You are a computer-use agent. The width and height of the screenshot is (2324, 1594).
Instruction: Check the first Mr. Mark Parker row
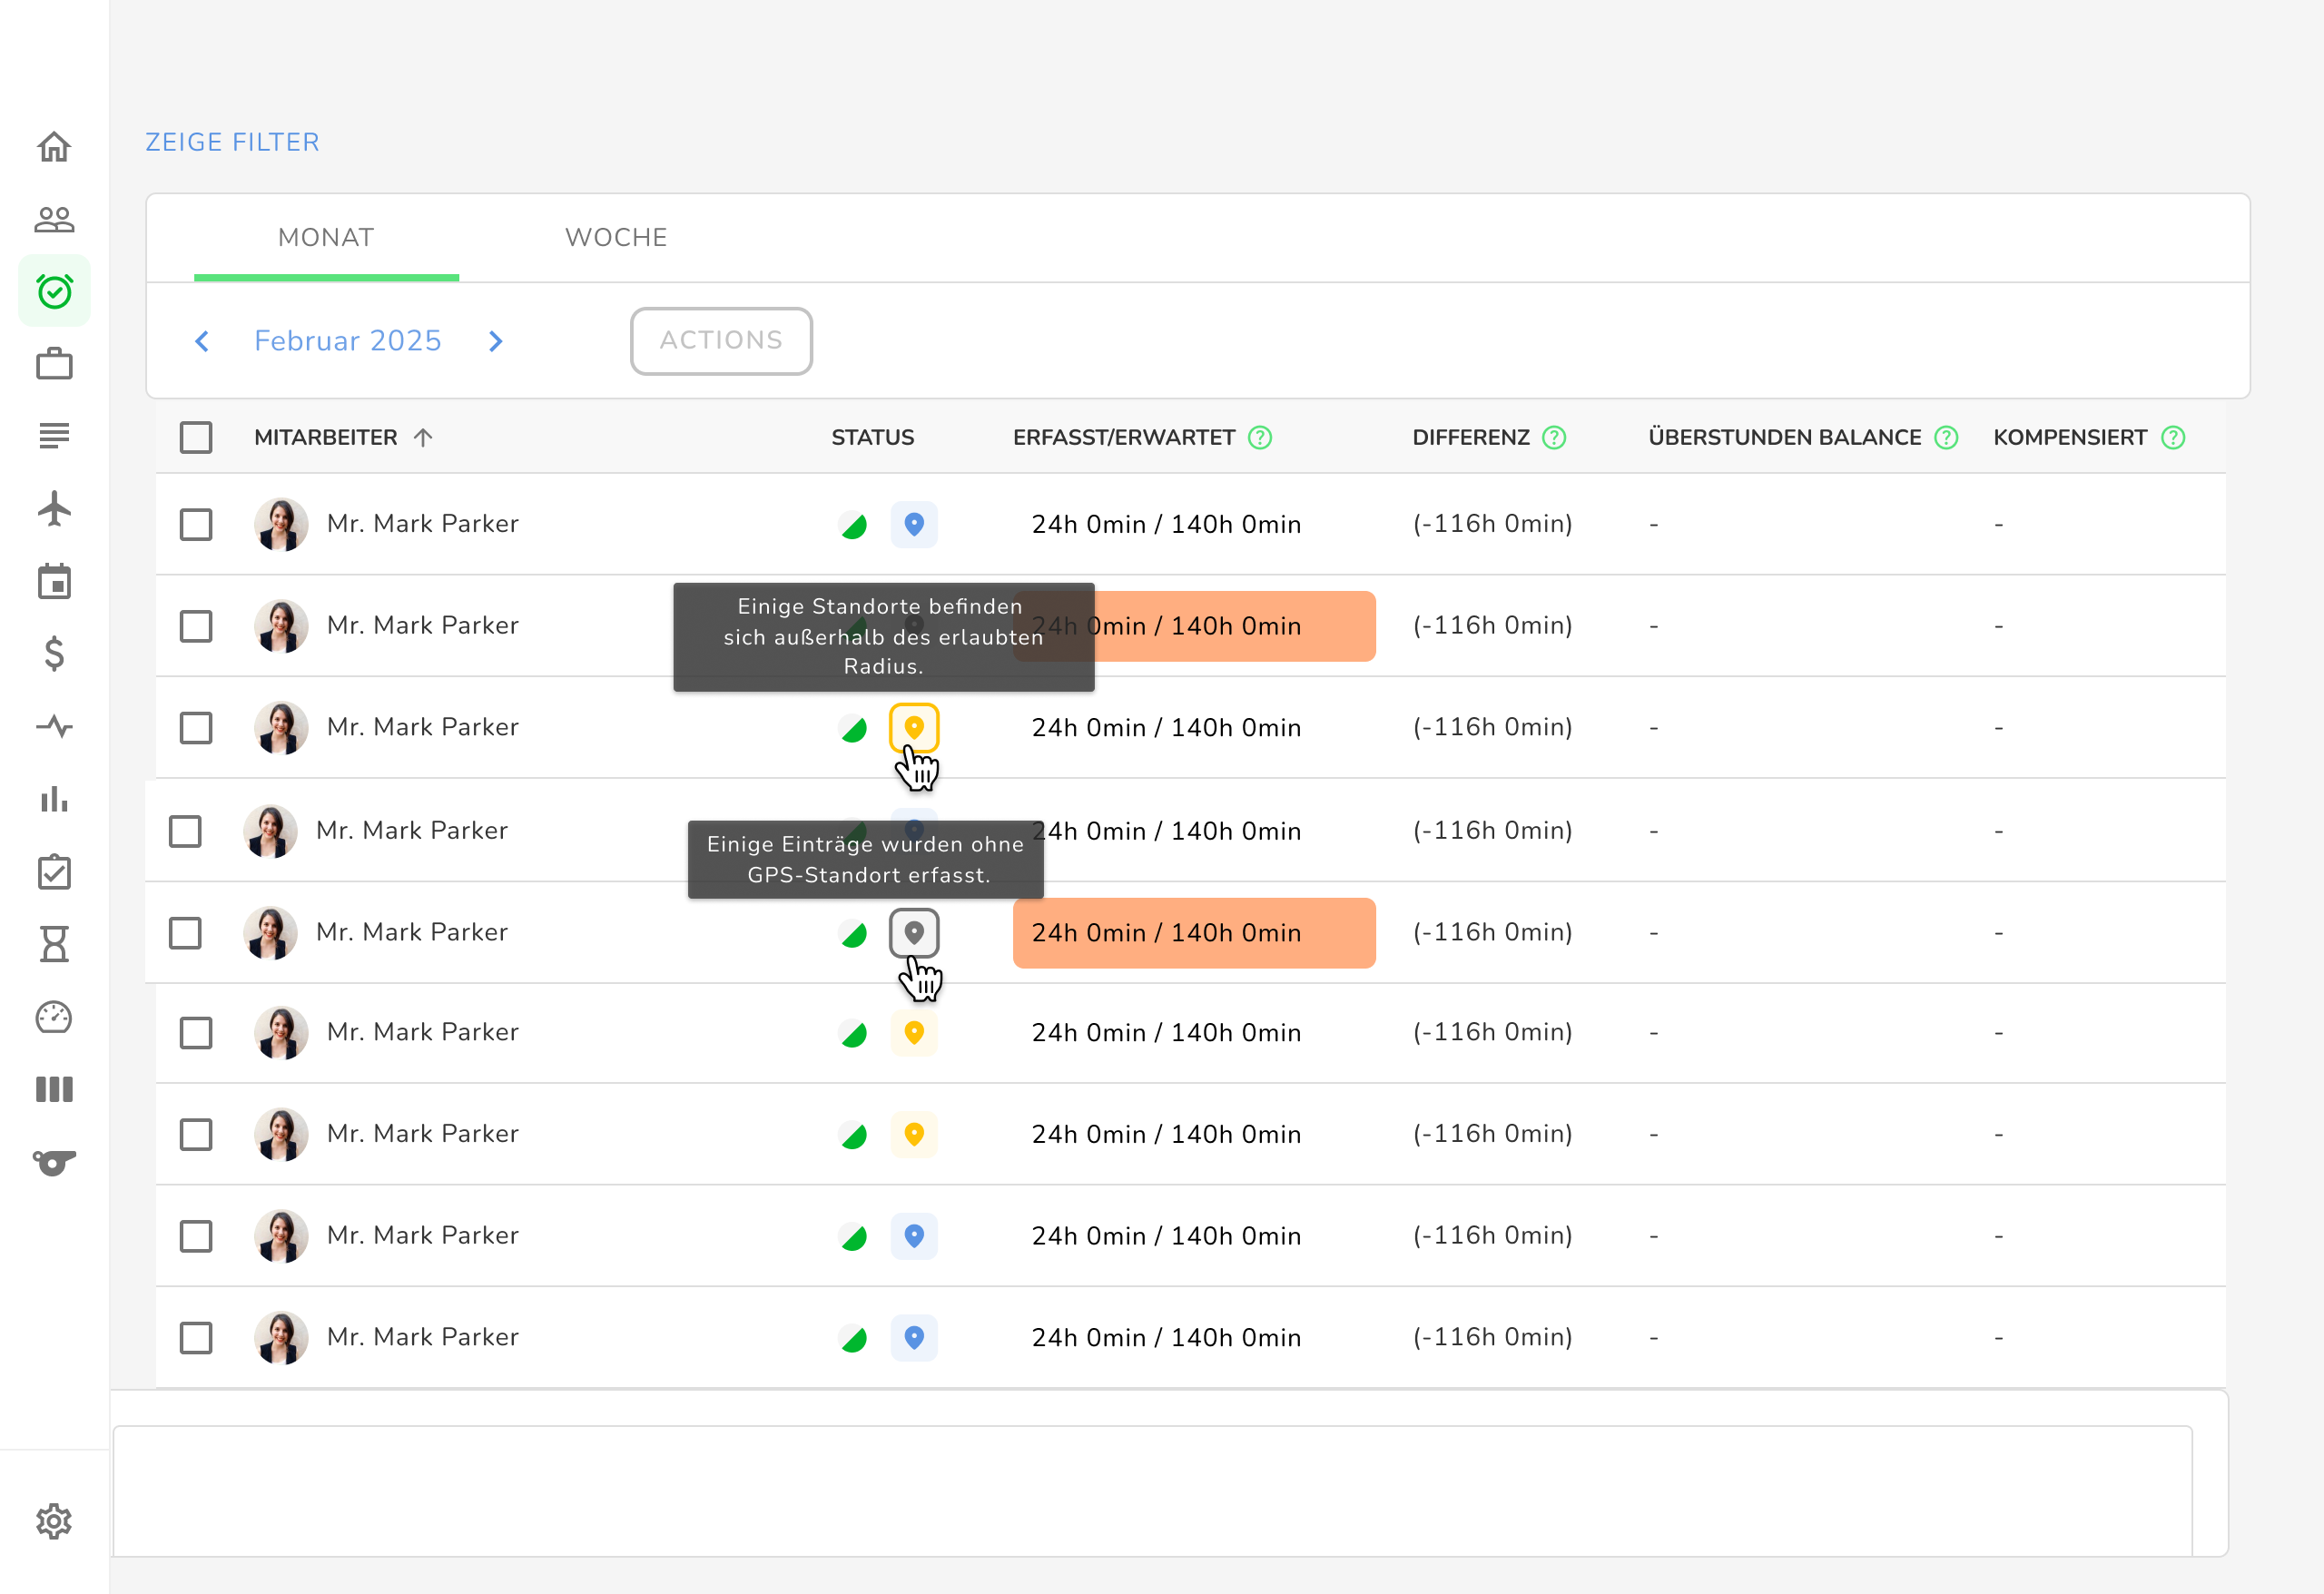(x=196, y=524)
